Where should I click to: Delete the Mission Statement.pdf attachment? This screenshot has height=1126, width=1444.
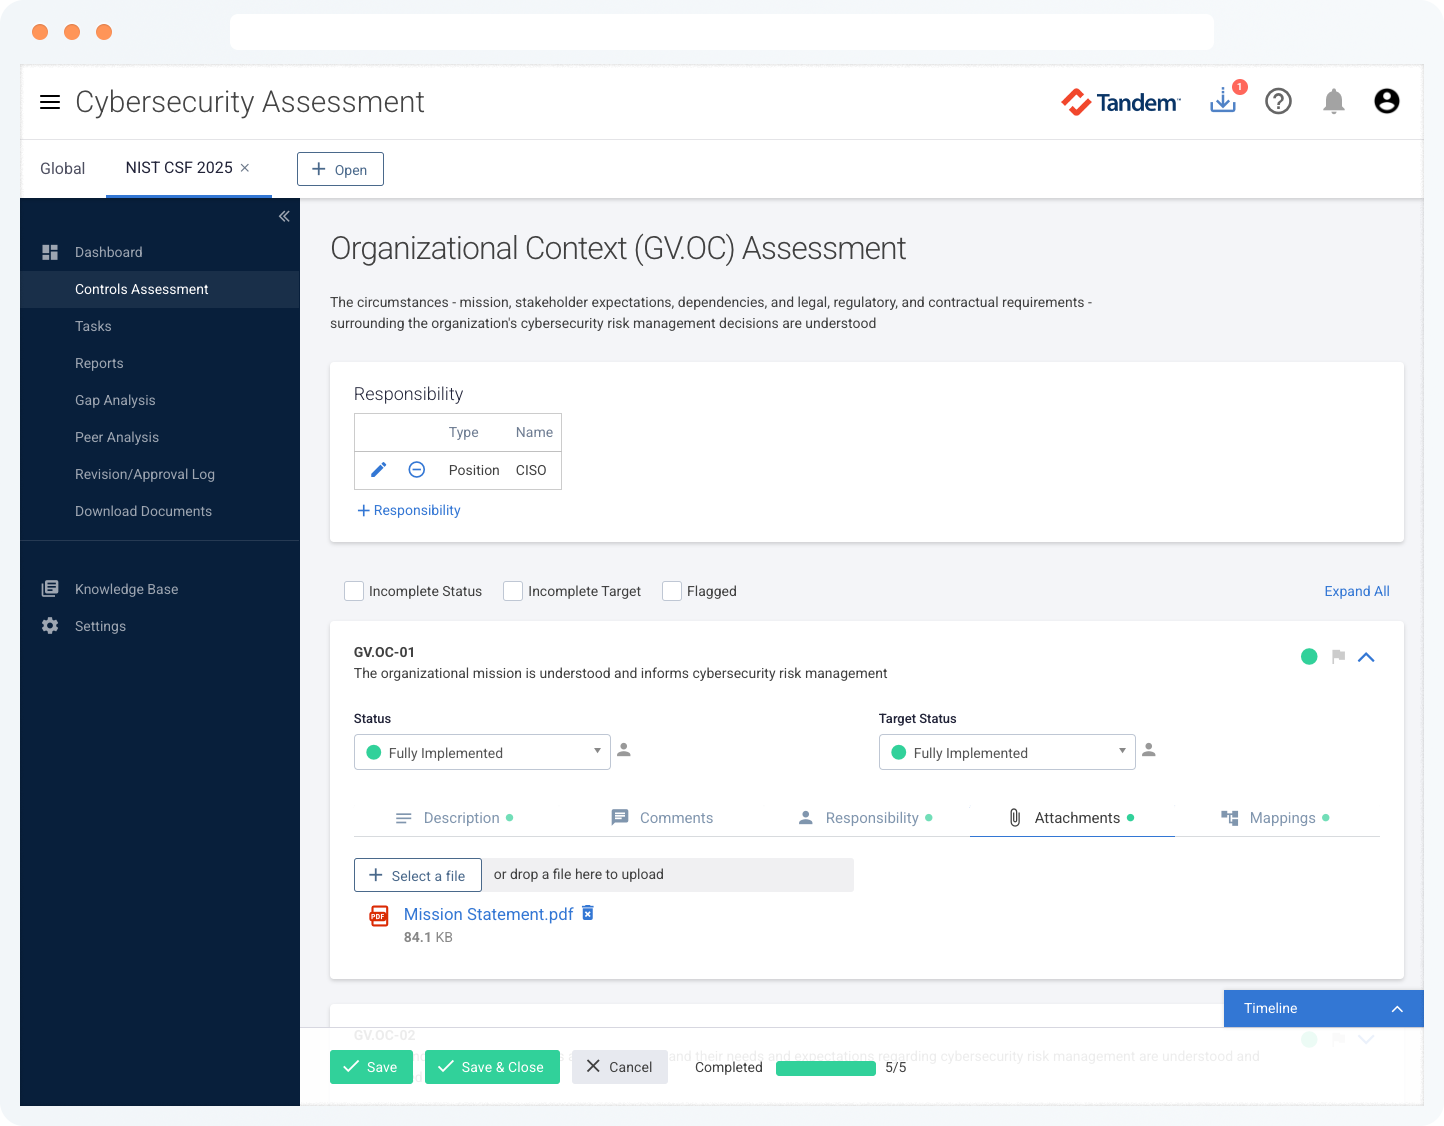point(588,913)
